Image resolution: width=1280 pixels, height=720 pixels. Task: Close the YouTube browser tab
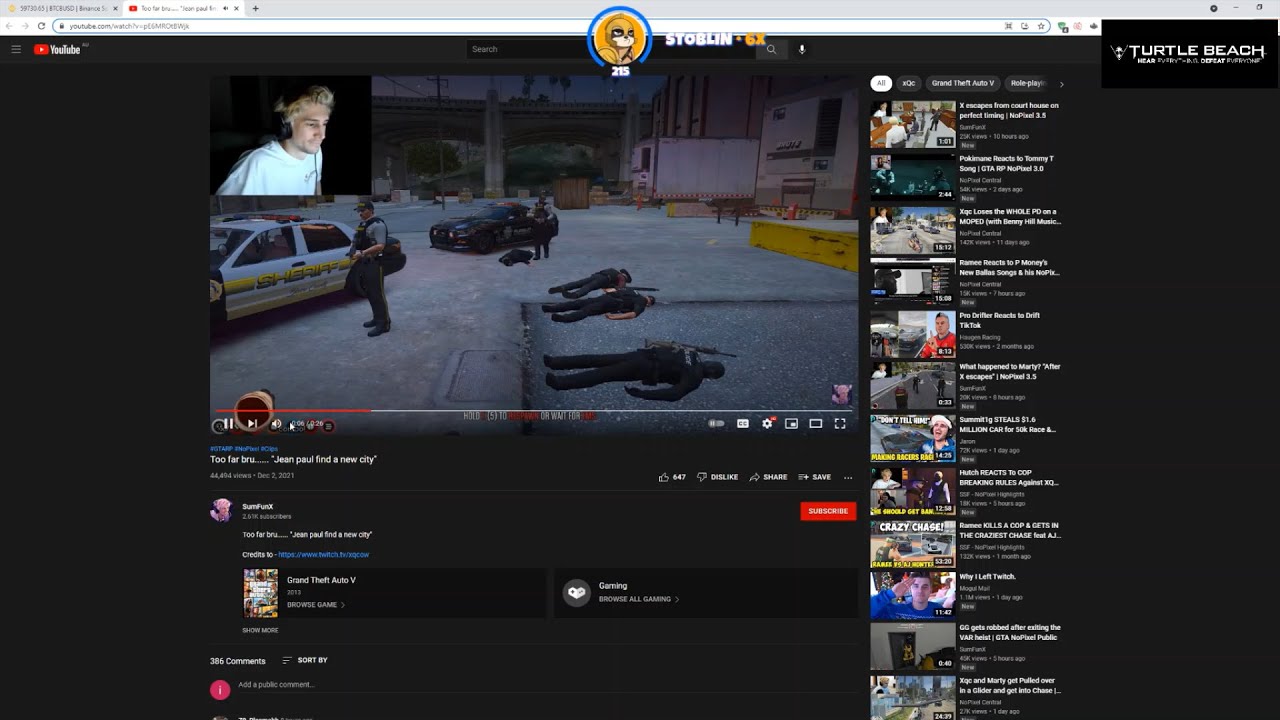[236, 8]
